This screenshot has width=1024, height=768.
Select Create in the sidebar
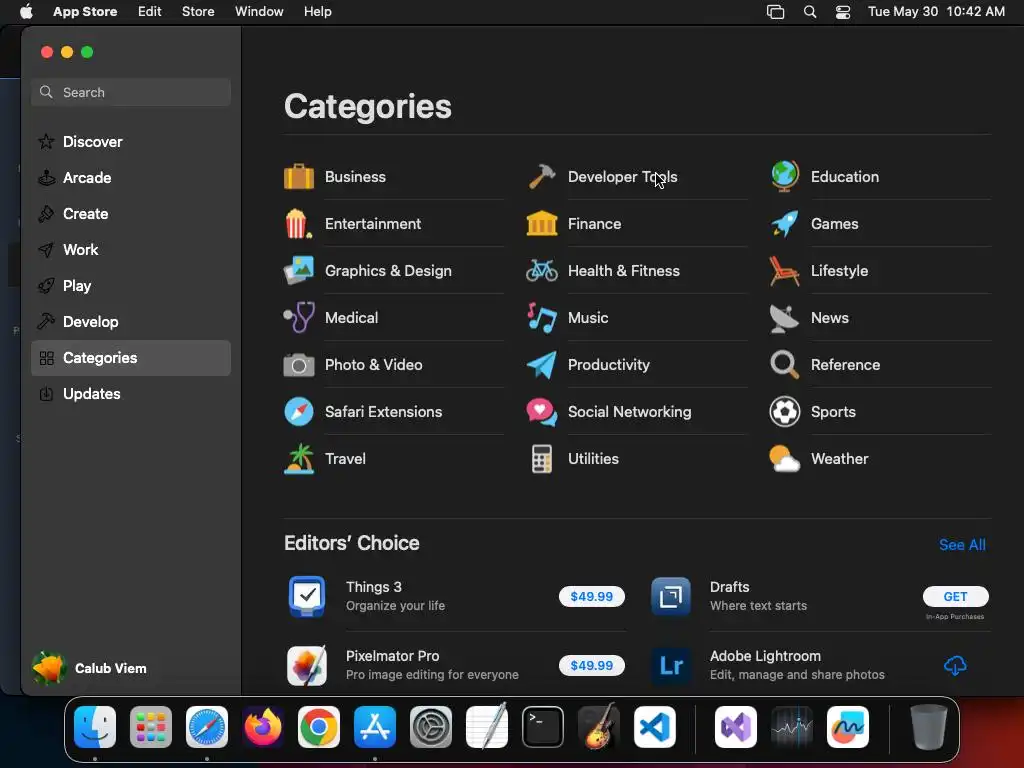131,214
